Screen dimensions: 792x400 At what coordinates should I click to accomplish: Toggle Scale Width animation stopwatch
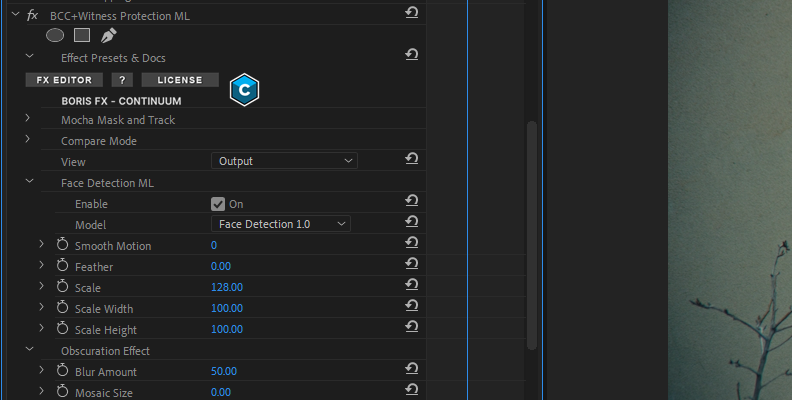[62, 307]
